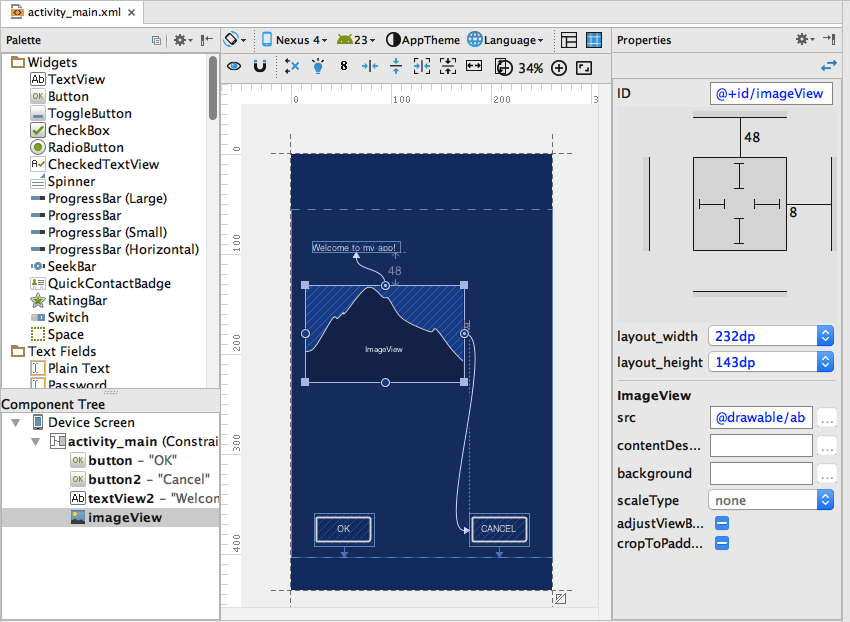This screenshot has width=850, height=622.
Task: Open the Nexus 4 device dropdown
Action: (x=294, y=40)
